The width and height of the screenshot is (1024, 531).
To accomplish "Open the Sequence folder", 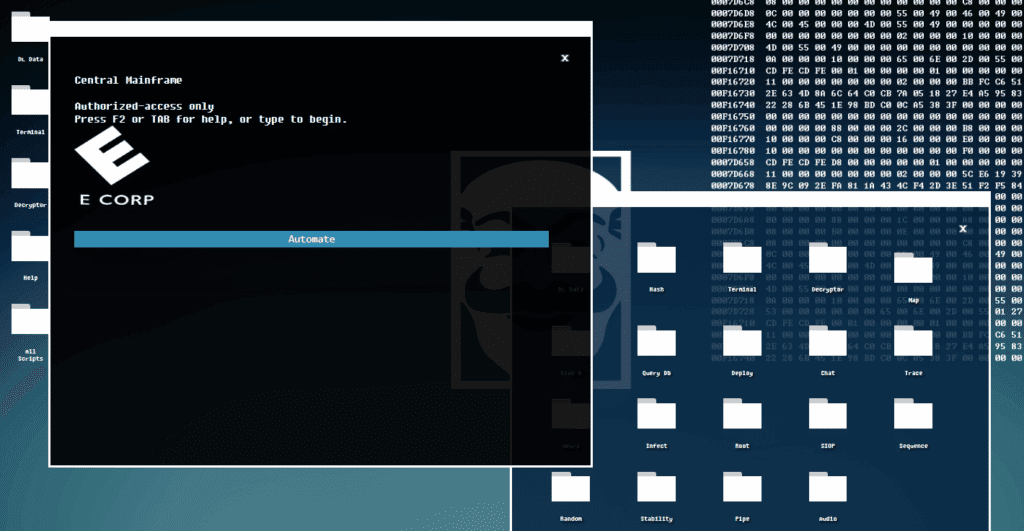I will point(913,418).
